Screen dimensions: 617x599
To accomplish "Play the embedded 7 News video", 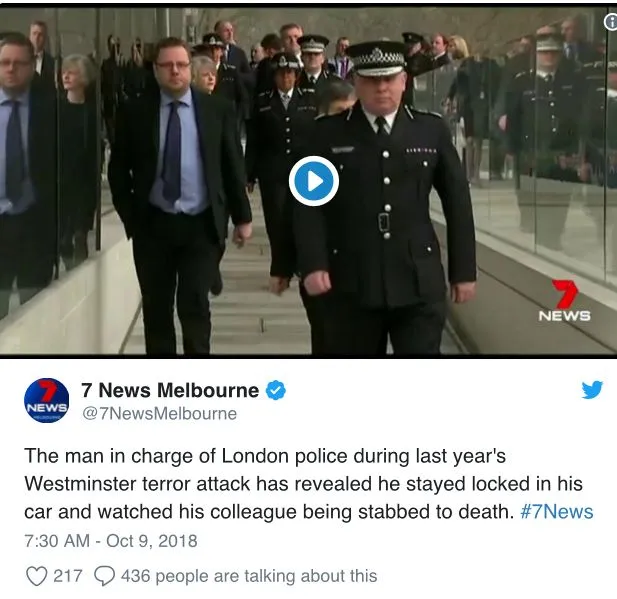I will click(x=314, y=181).
